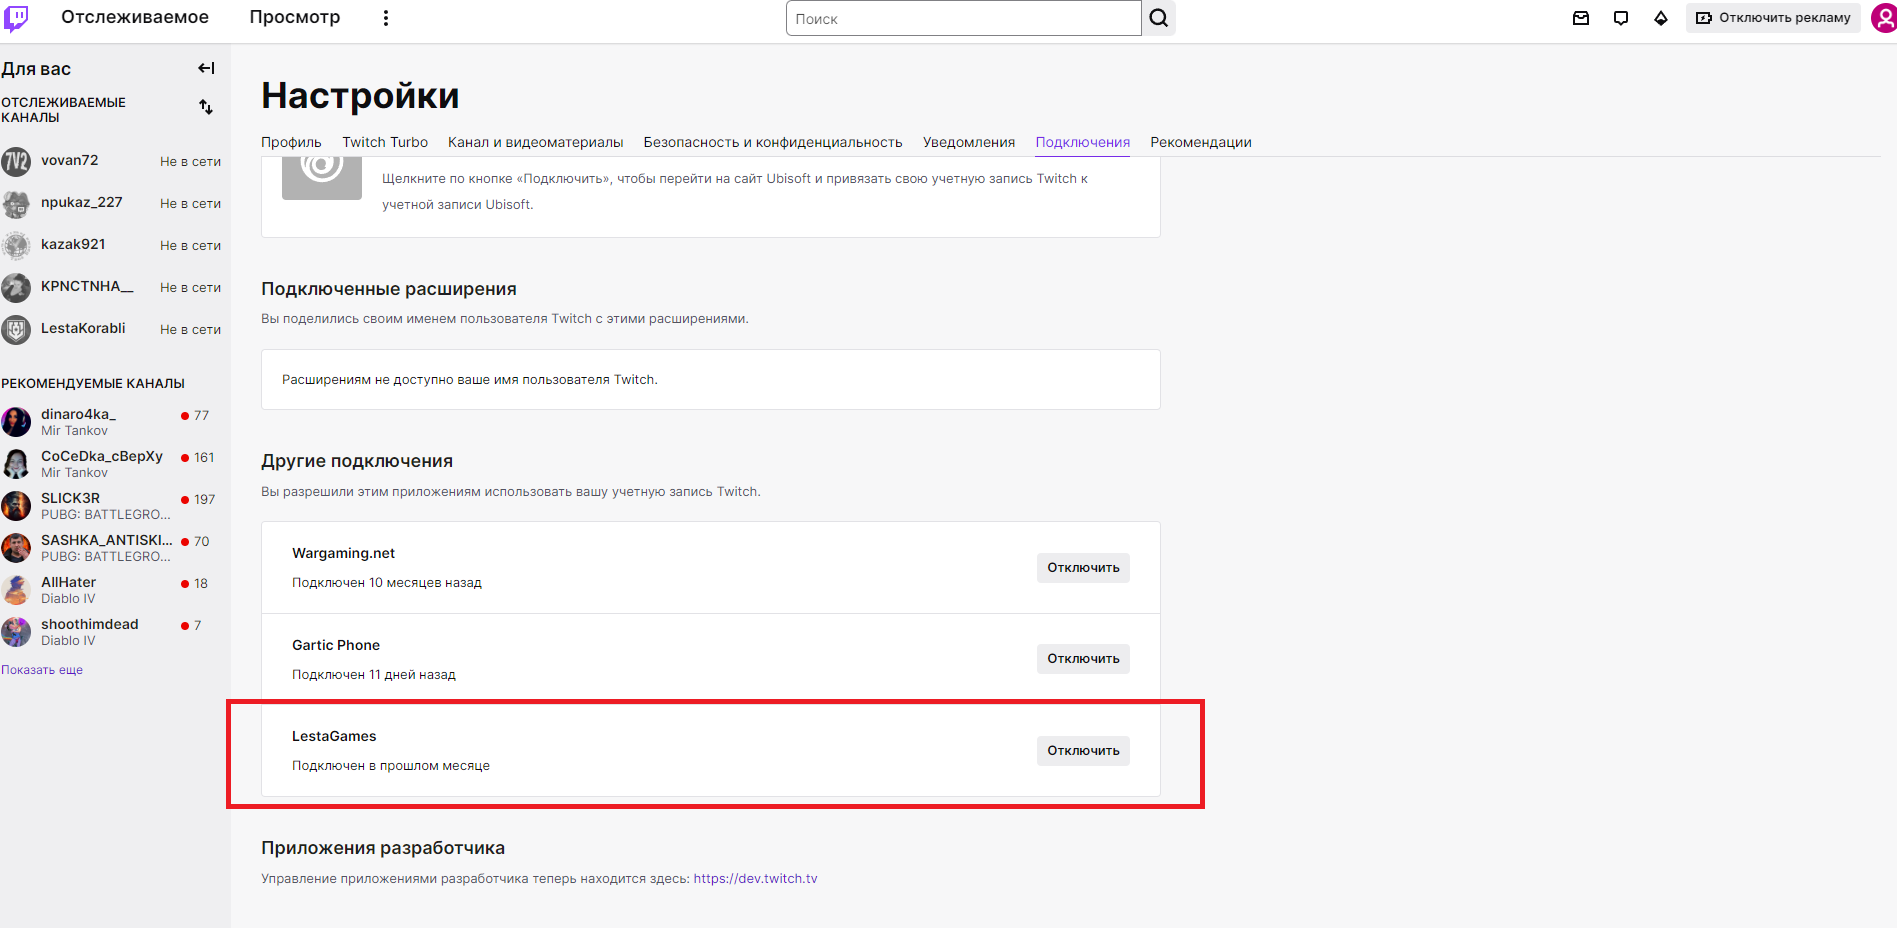
Task: Switch to the Рекомендации tab
Action: coord(1201,142)
